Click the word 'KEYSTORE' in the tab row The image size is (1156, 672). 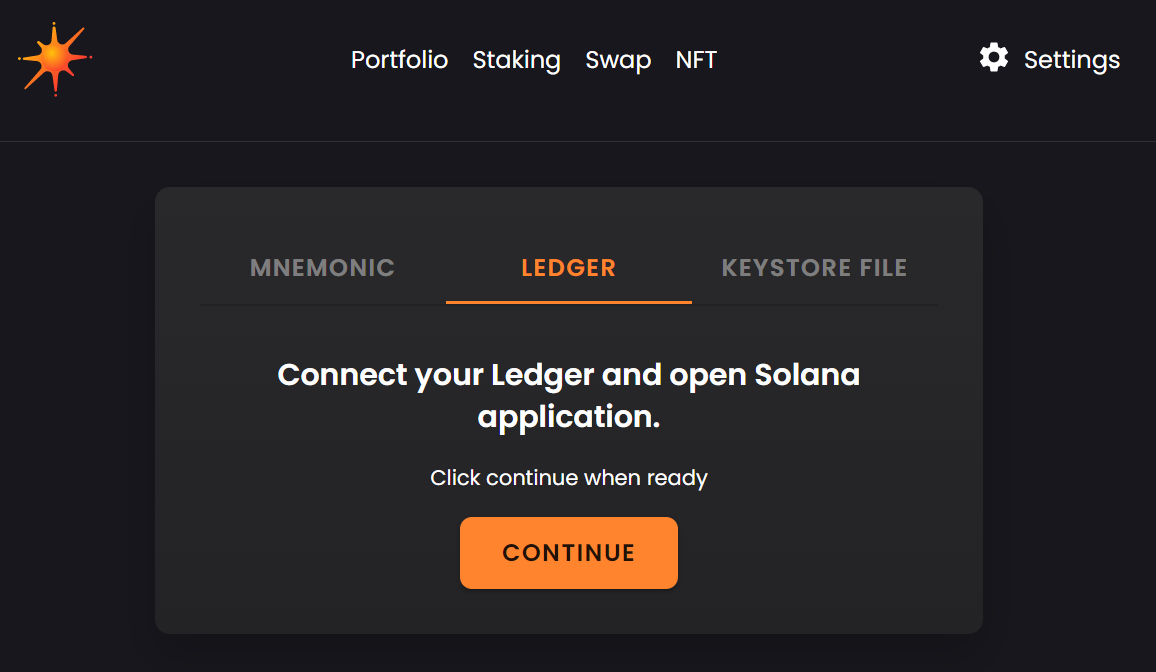[775, 268]
